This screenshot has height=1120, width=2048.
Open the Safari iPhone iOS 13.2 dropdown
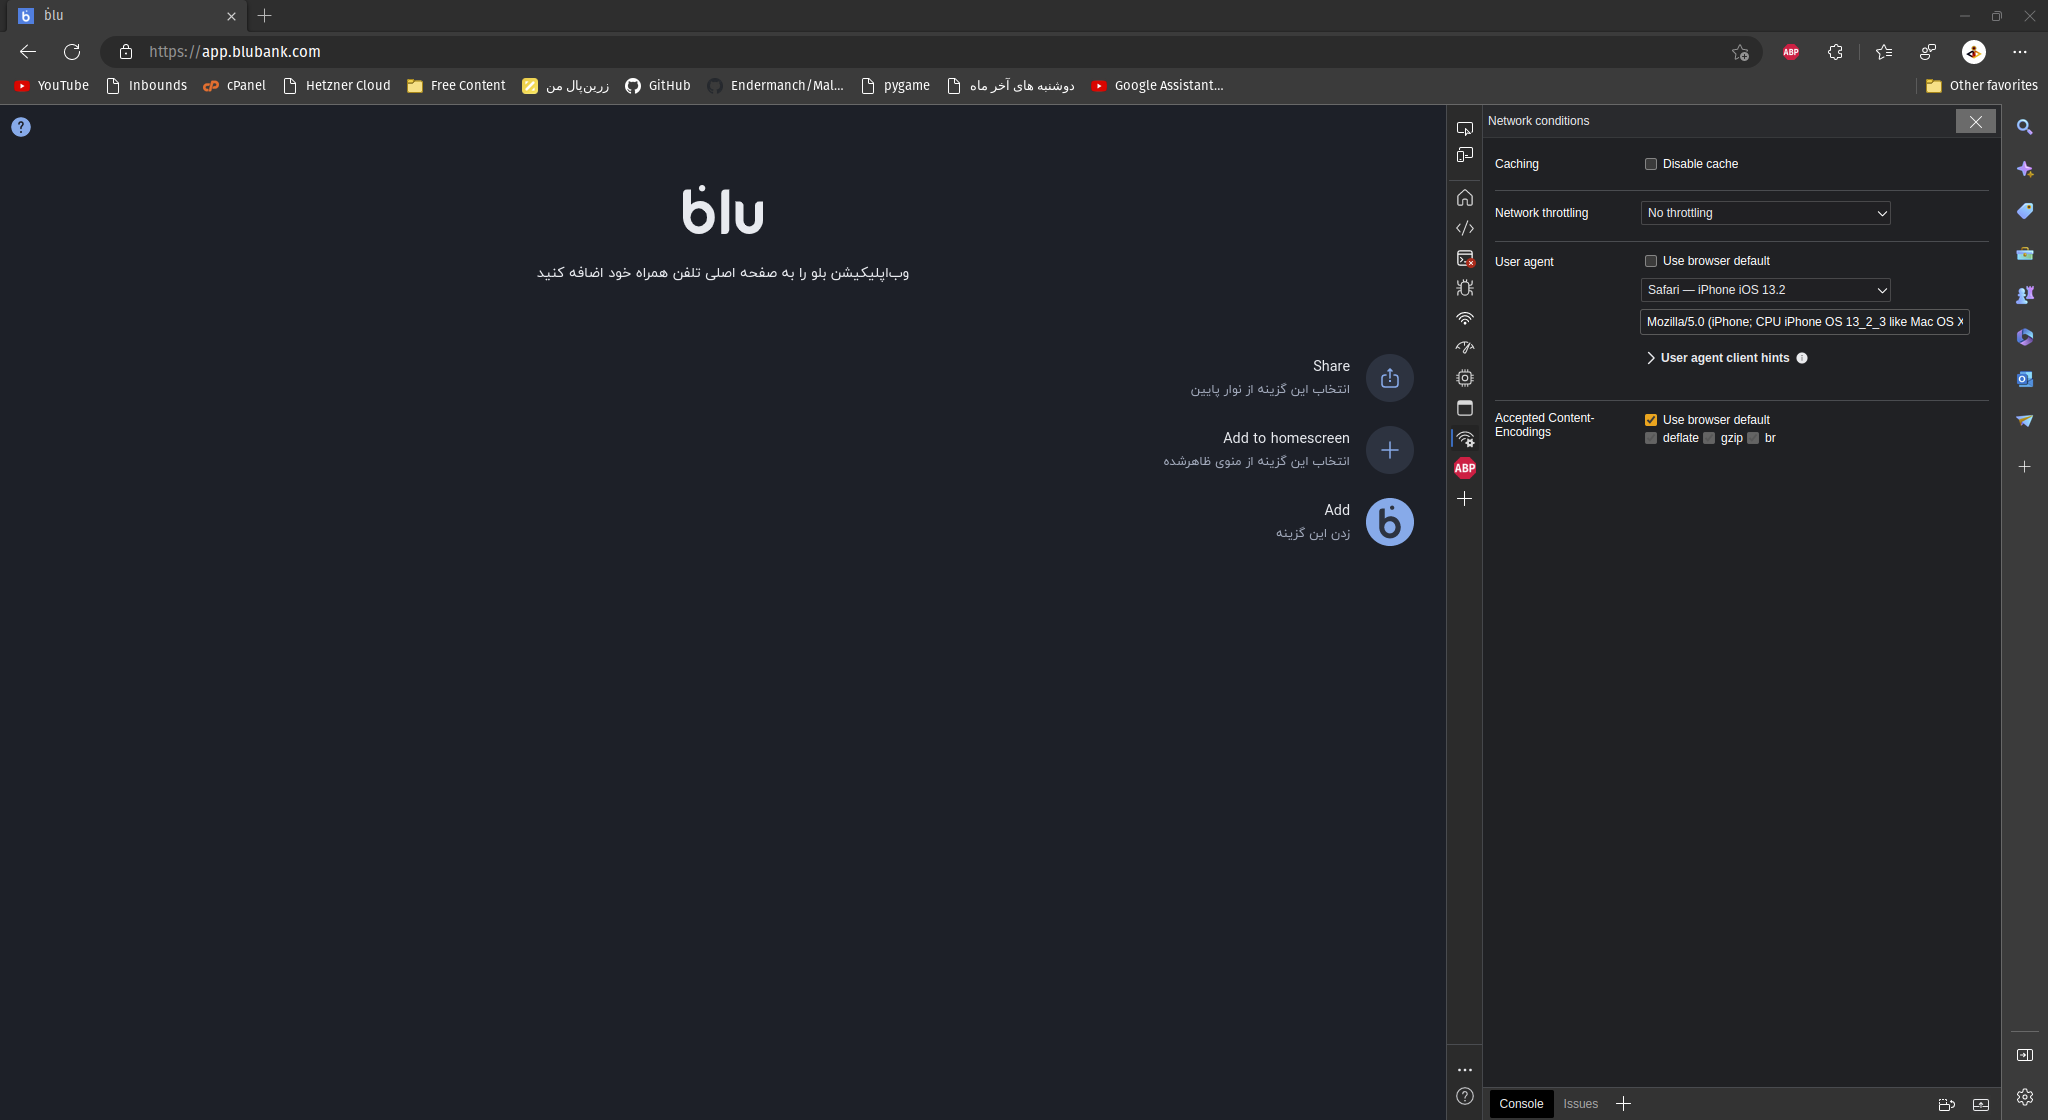(1765, 290)
